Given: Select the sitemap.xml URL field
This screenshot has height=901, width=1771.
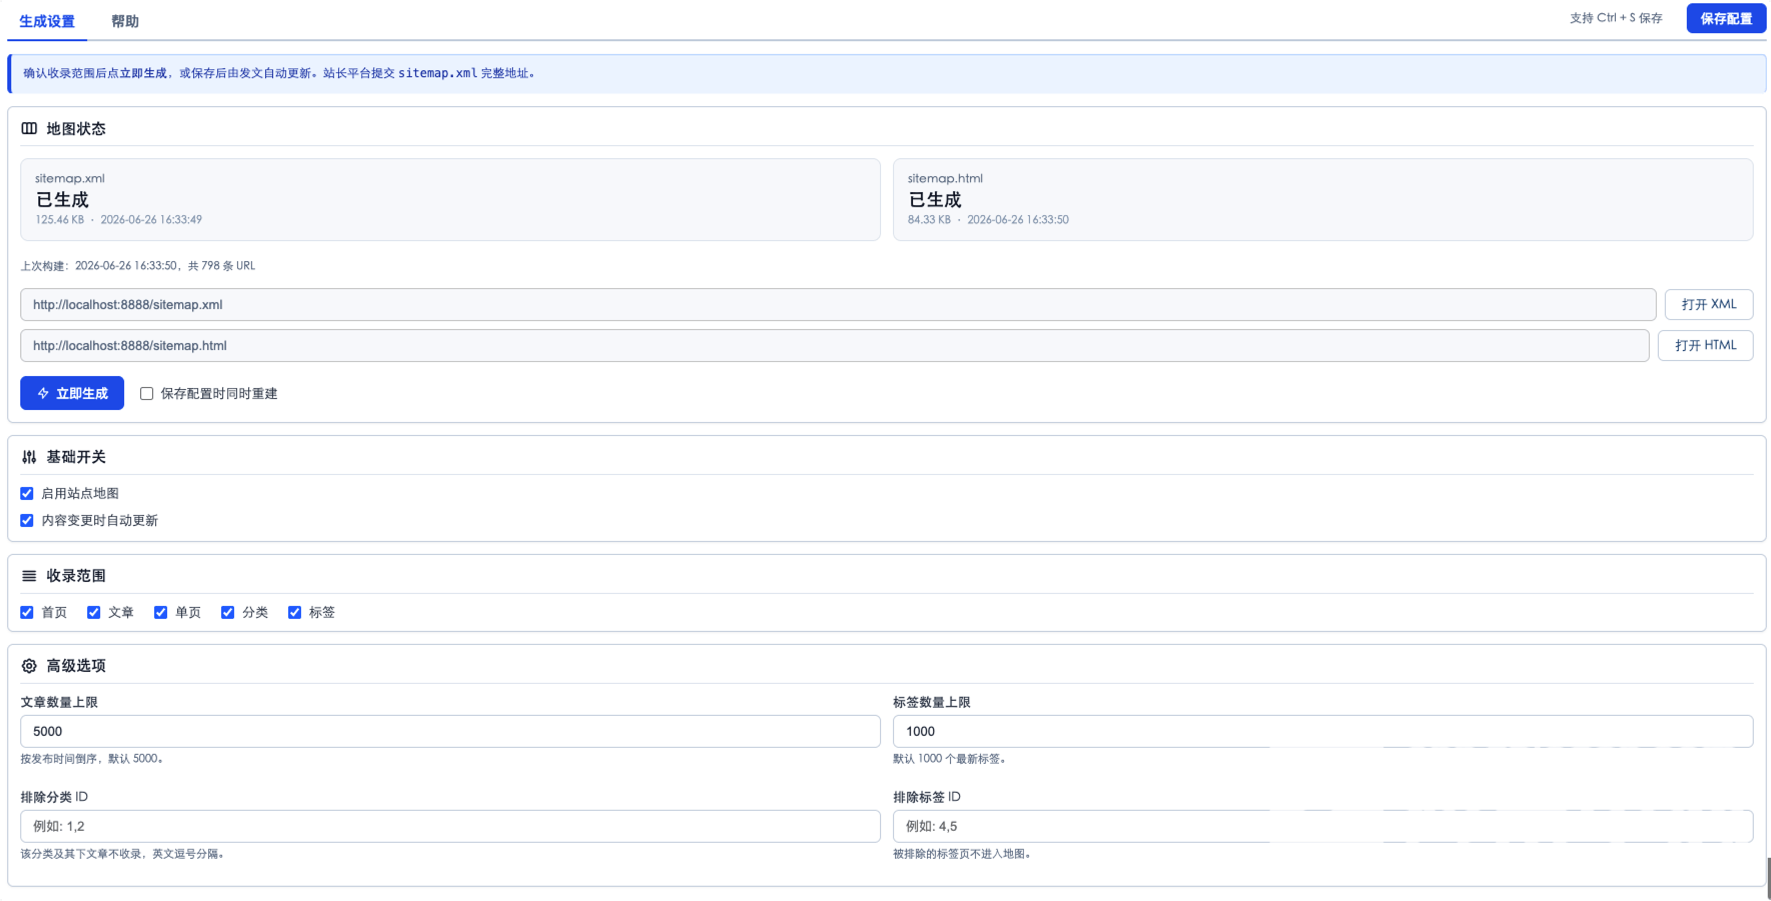Looking at the screenshot, I should pyautogui.click(x=838, y=304).
